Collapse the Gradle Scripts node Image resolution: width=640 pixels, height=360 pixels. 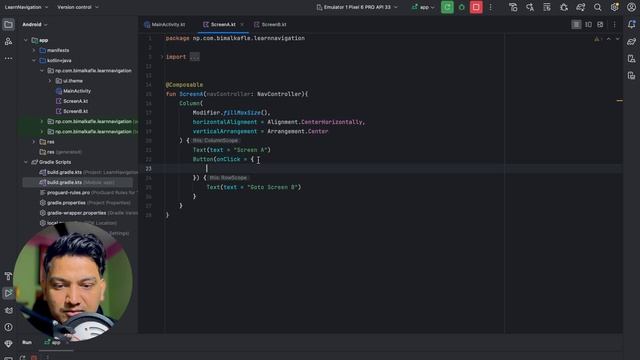coord(26,162)
